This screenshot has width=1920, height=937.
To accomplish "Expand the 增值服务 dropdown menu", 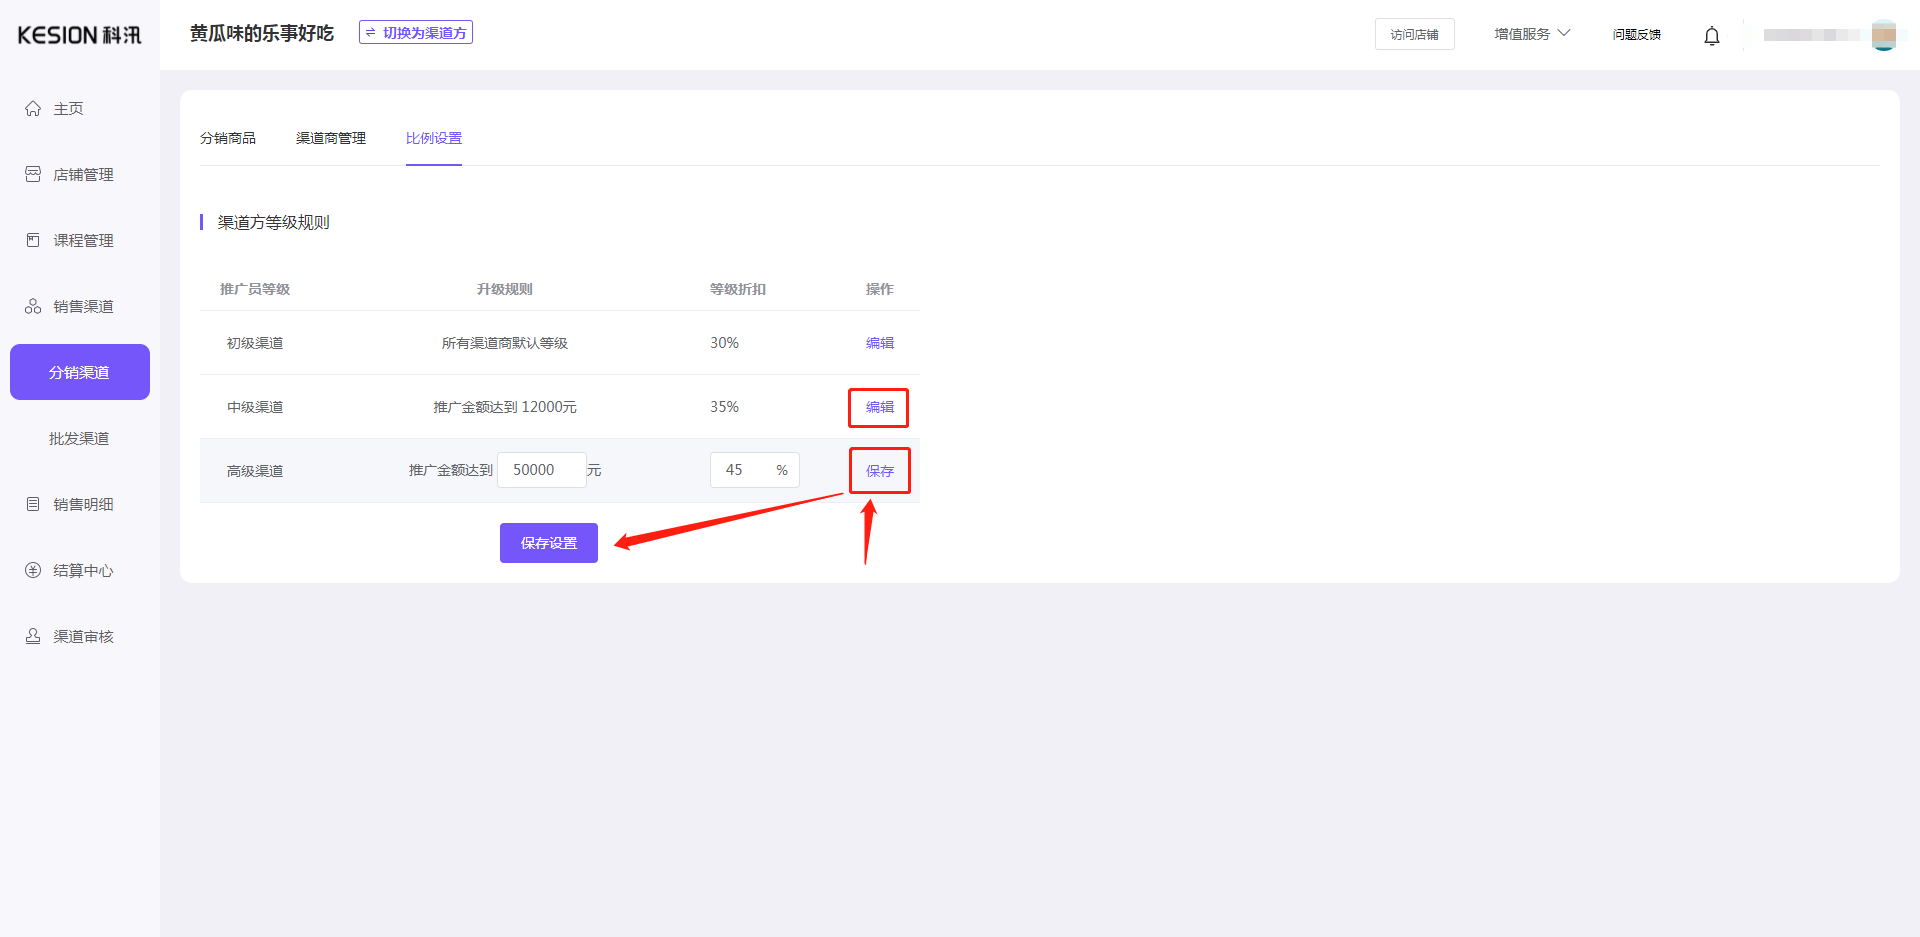I will click(1531, 34).
